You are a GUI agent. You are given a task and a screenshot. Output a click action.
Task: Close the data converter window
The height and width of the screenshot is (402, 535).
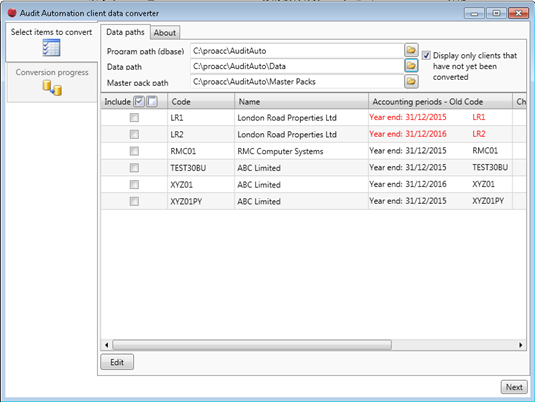tap(518, 13)
